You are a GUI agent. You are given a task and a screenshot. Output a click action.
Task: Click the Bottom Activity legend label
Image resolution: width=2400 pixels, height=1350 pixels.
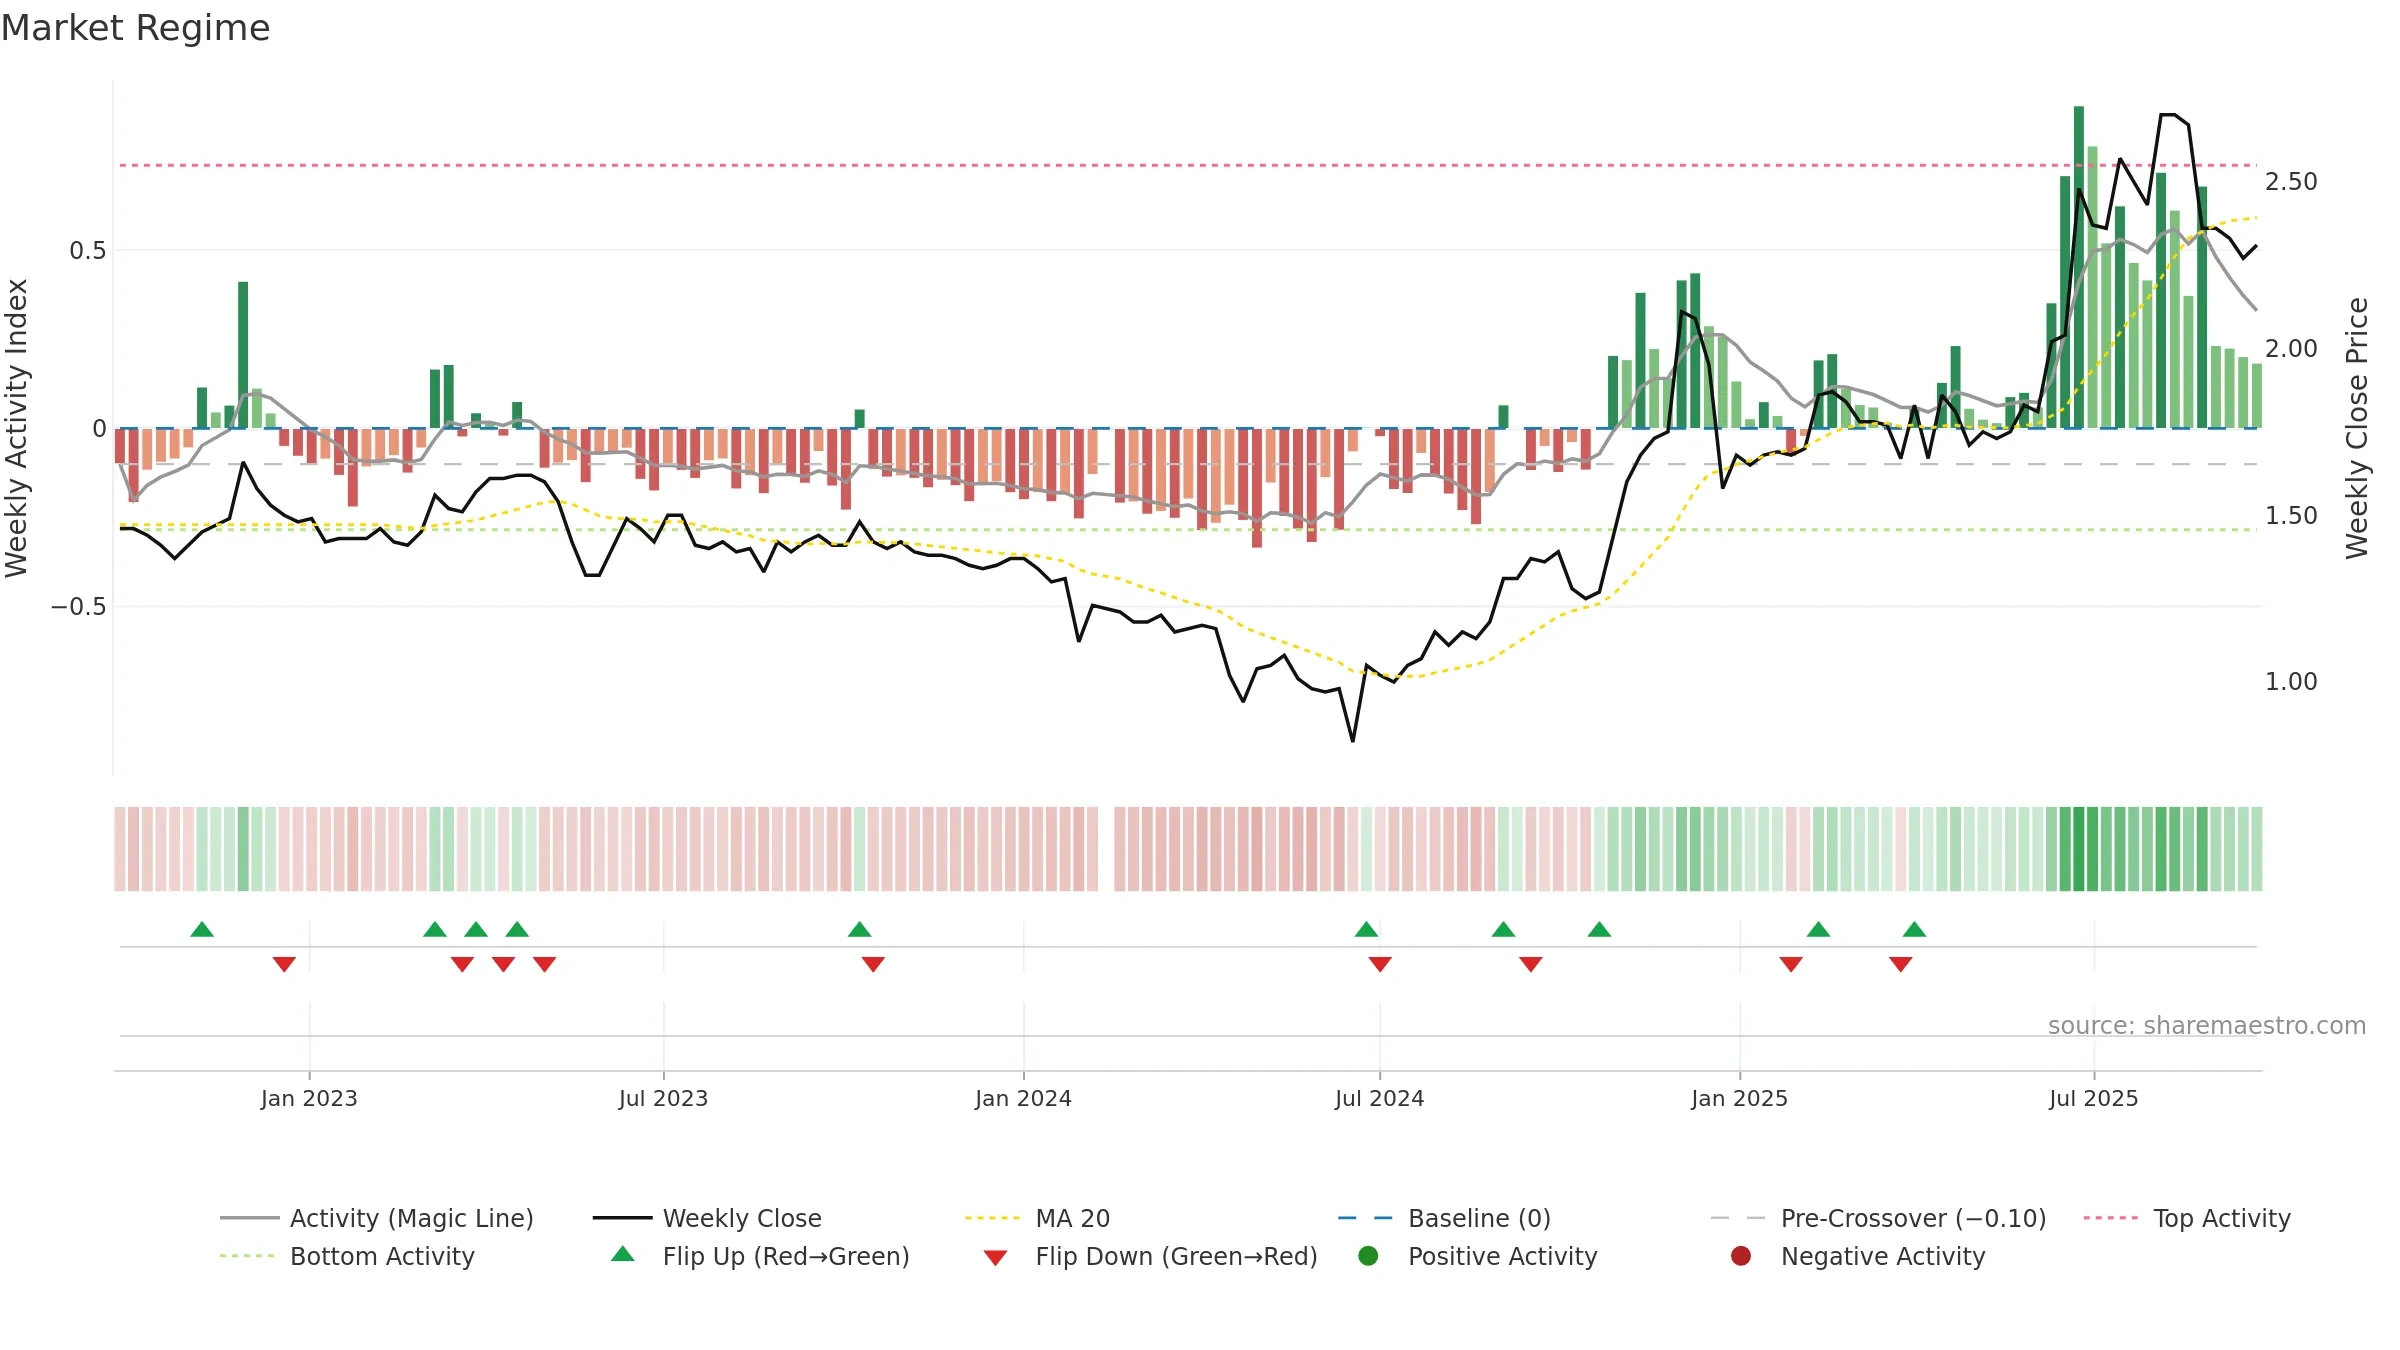click(382, 1256)
